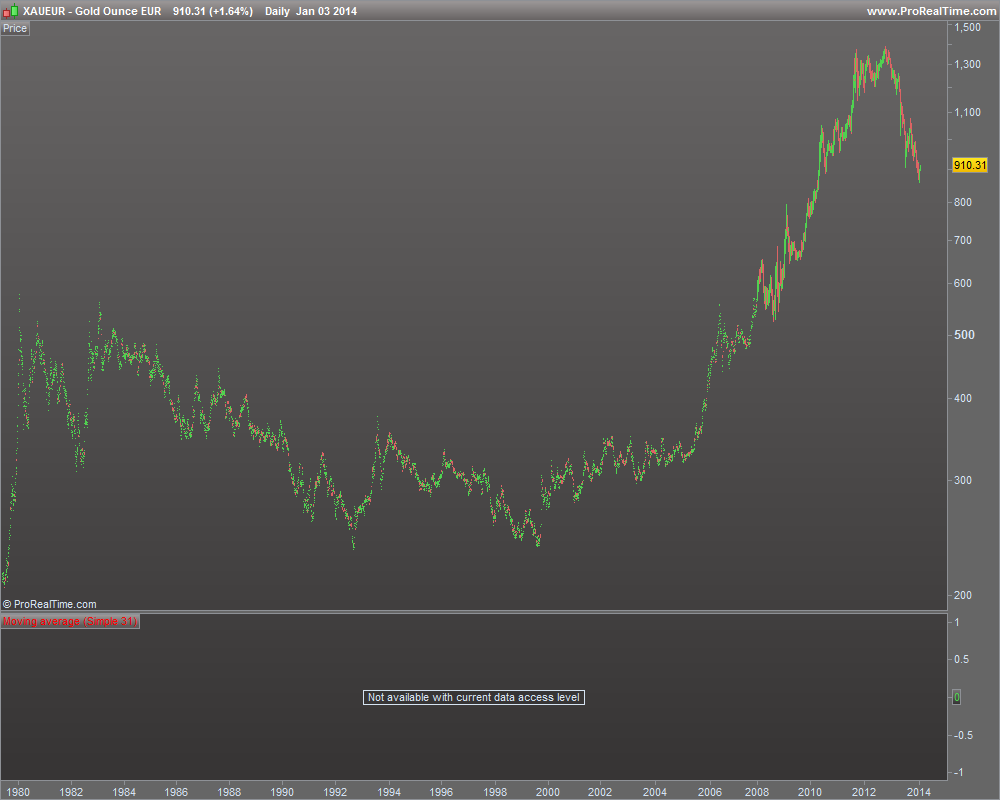Click the 1,500 price axis label
The image size is (1000, 800).
coord(967,27)
